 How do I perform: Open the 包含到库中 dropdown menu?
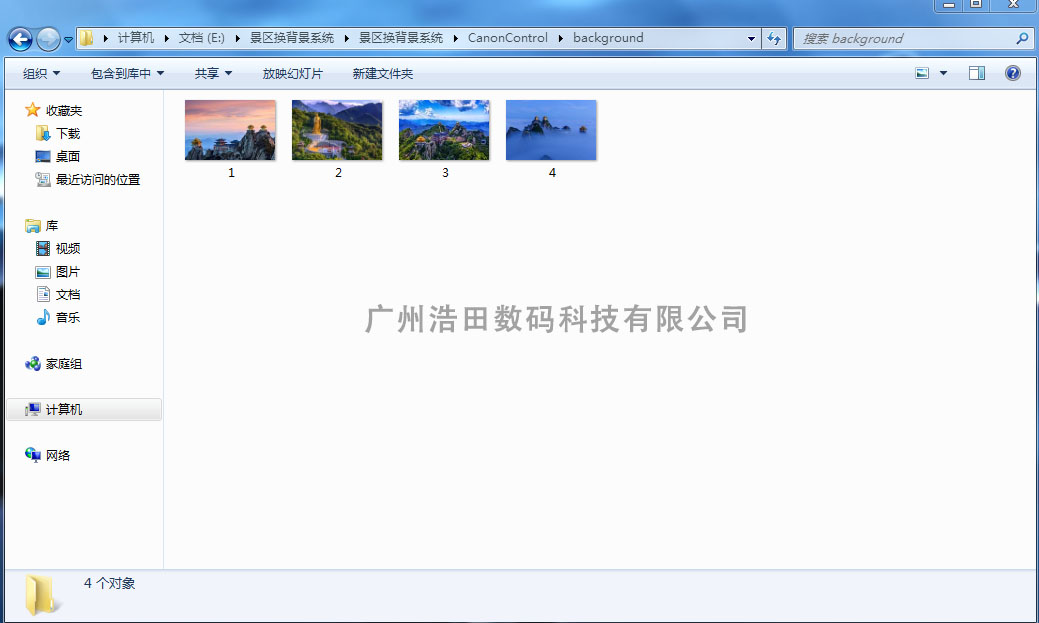[127, 73]
